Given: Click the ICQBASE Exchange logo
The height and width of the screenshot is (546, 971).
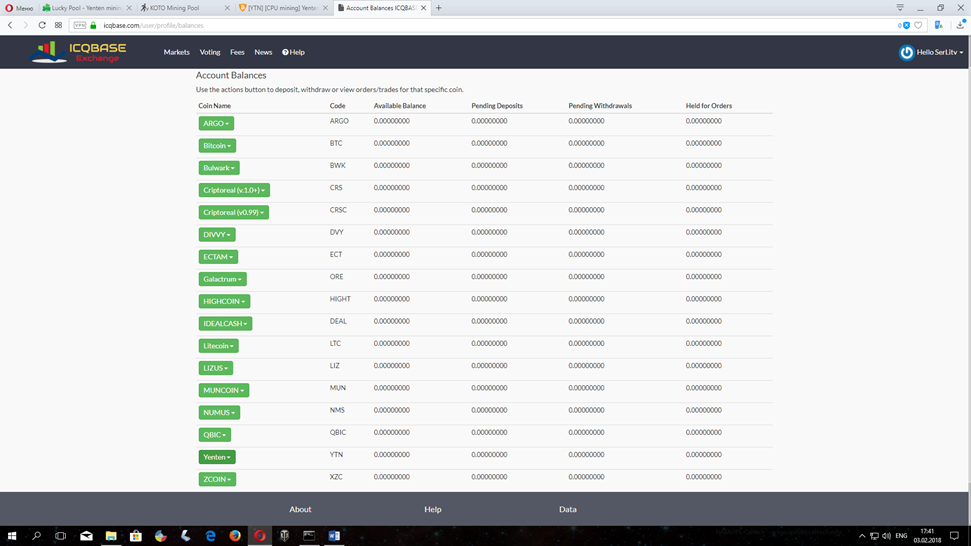Looking at the screenshot, I should (79, 52).
